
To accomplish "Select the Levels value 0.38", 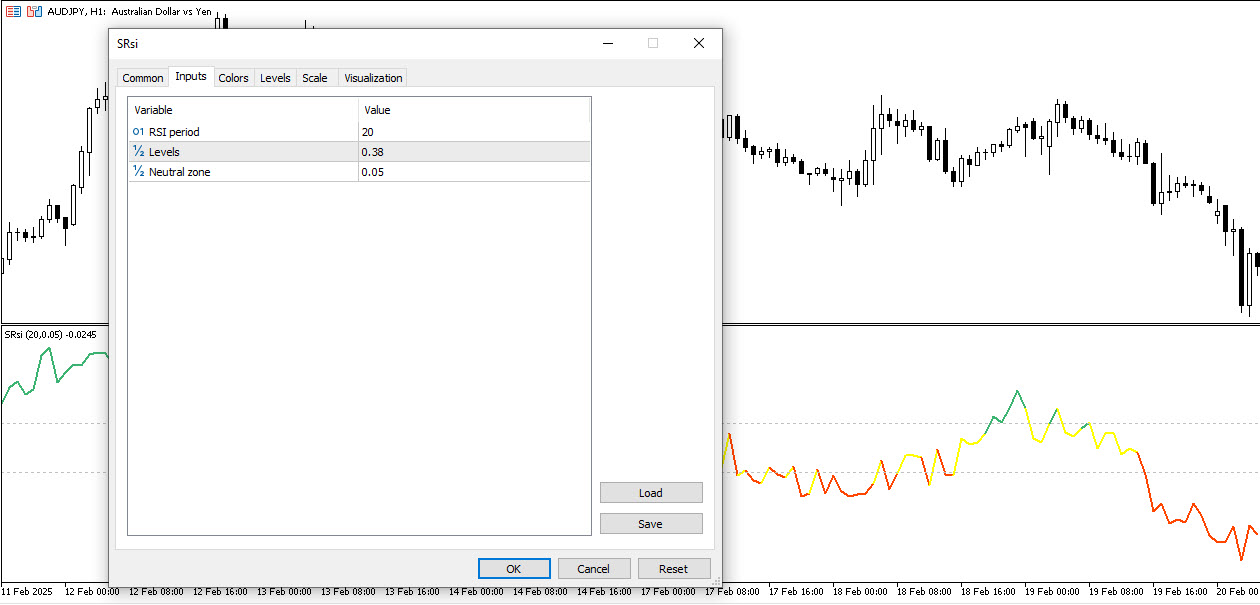I will click(x=474, y=152).
